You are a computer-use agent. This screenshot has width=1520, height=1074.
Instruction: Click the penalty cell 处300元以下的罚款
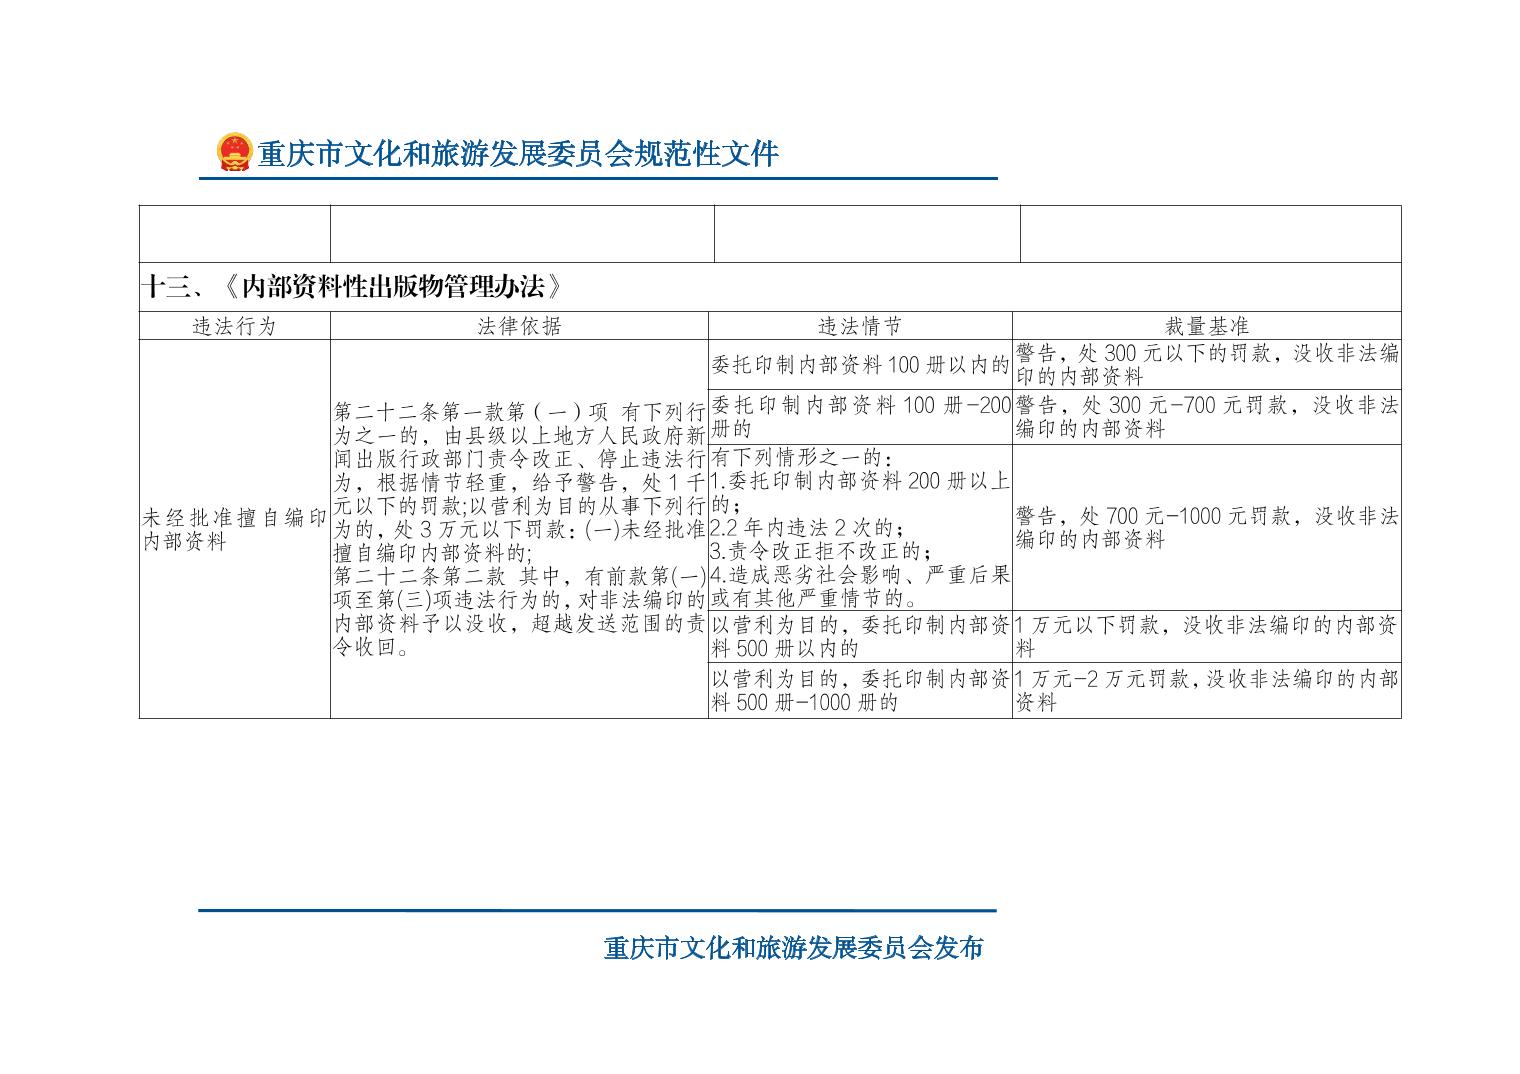pyautogui.click(x=1206, y=365)
